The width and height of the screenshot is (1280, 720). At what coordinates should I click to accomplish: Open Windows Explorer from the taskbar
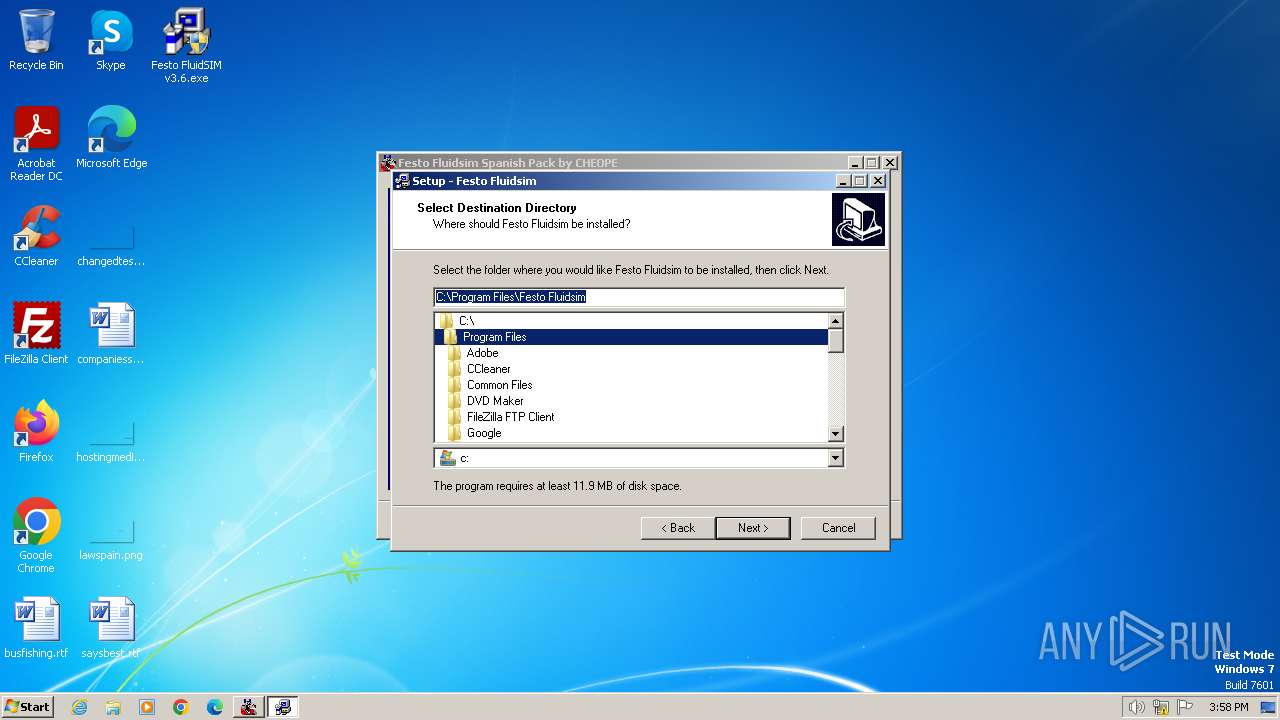[x=113, y=707]
